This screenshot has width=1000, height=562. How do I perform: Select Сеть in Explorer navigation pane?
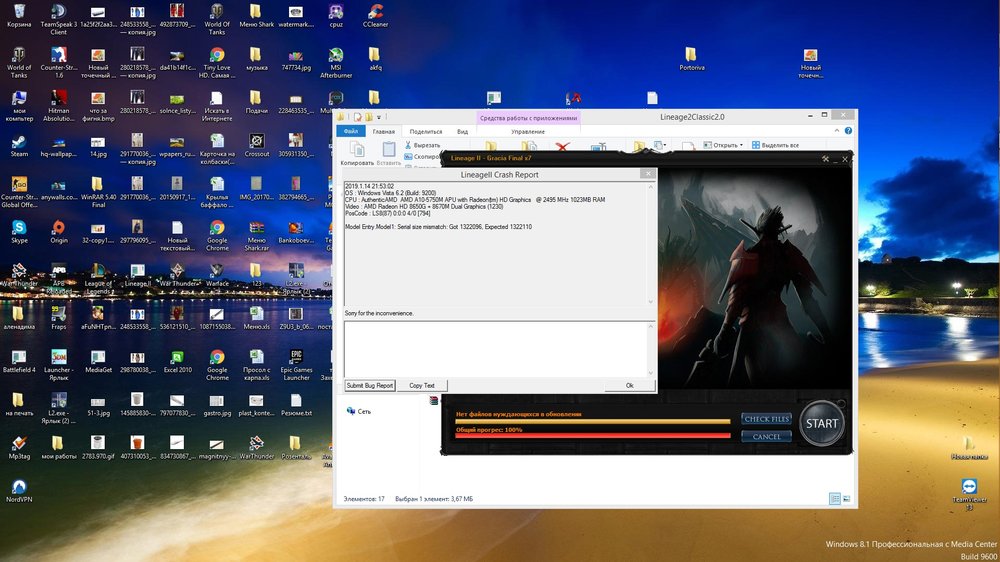[x=363, y=411]
